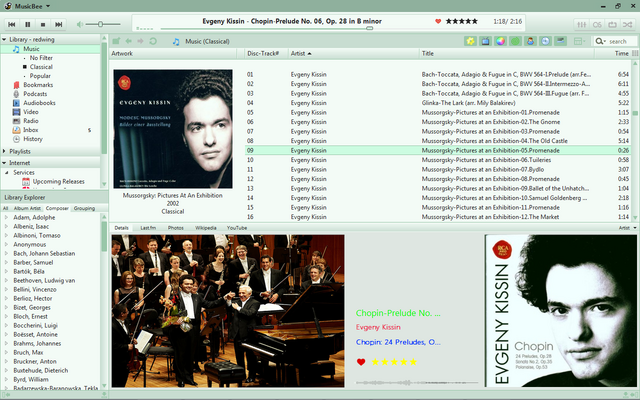Open the equalizer settings button

[582, 24]
